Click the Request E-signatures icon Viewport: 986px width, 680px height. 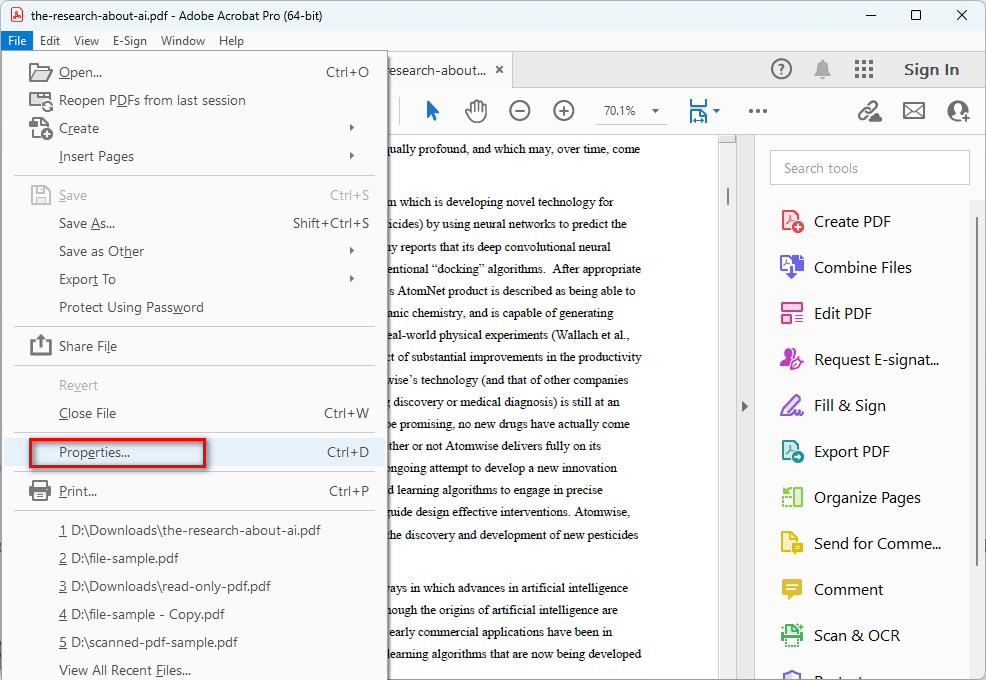point(792,359)
